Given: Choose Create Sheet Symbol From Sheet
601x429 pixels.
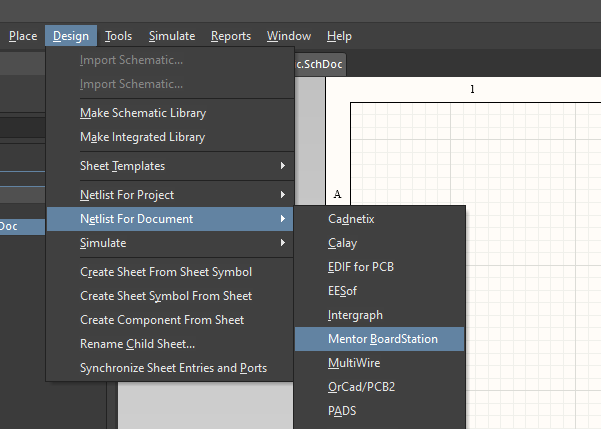Looking at the screenshot, I should [170, 296].
